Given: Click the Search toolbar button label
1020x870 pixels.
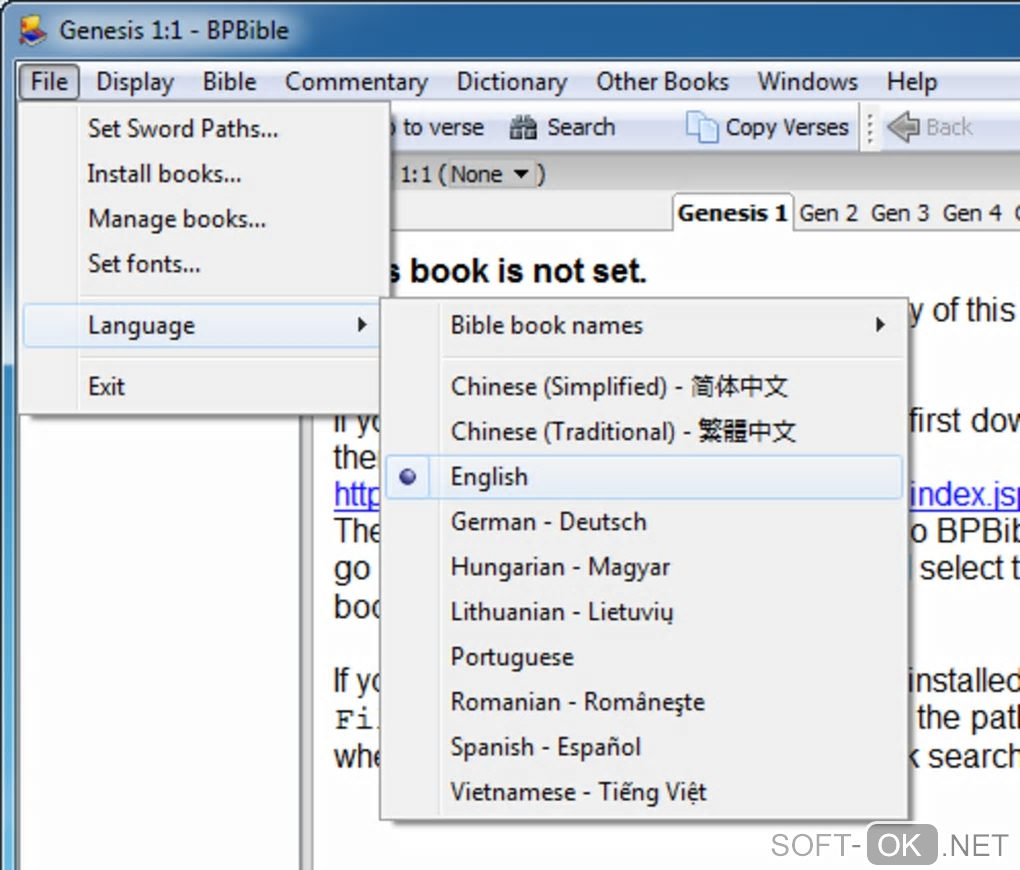Looking at the screenshot, I should (x=581, y=127).
